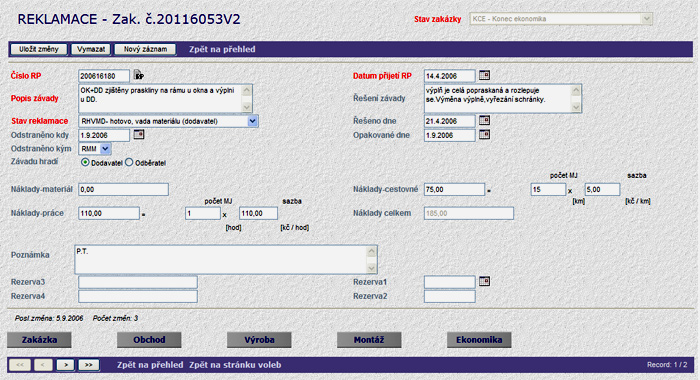
Task: Go to the Výroba section
Action: coord(259,340)
